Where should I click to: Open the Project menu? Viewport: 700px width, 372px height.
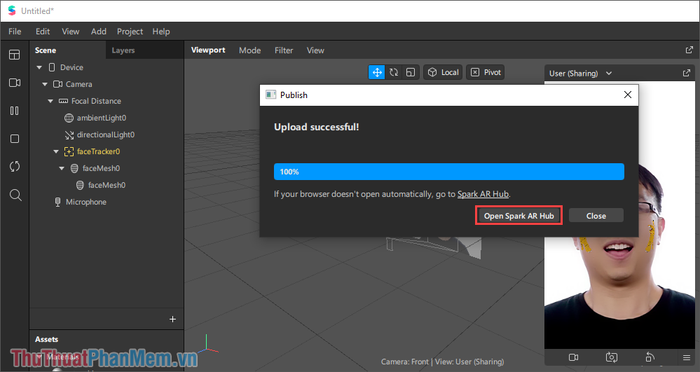[x=130, y=31]
